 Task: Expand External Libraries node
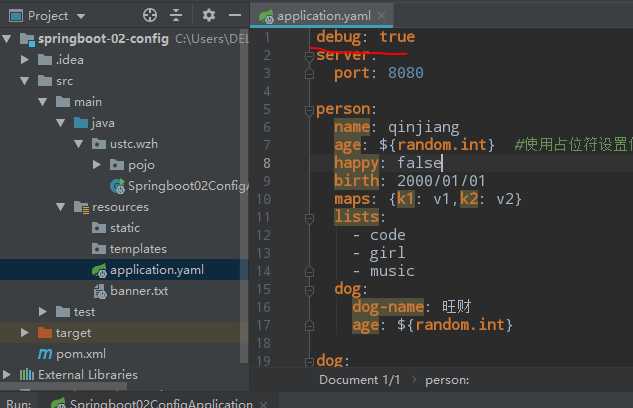point(7,375)
